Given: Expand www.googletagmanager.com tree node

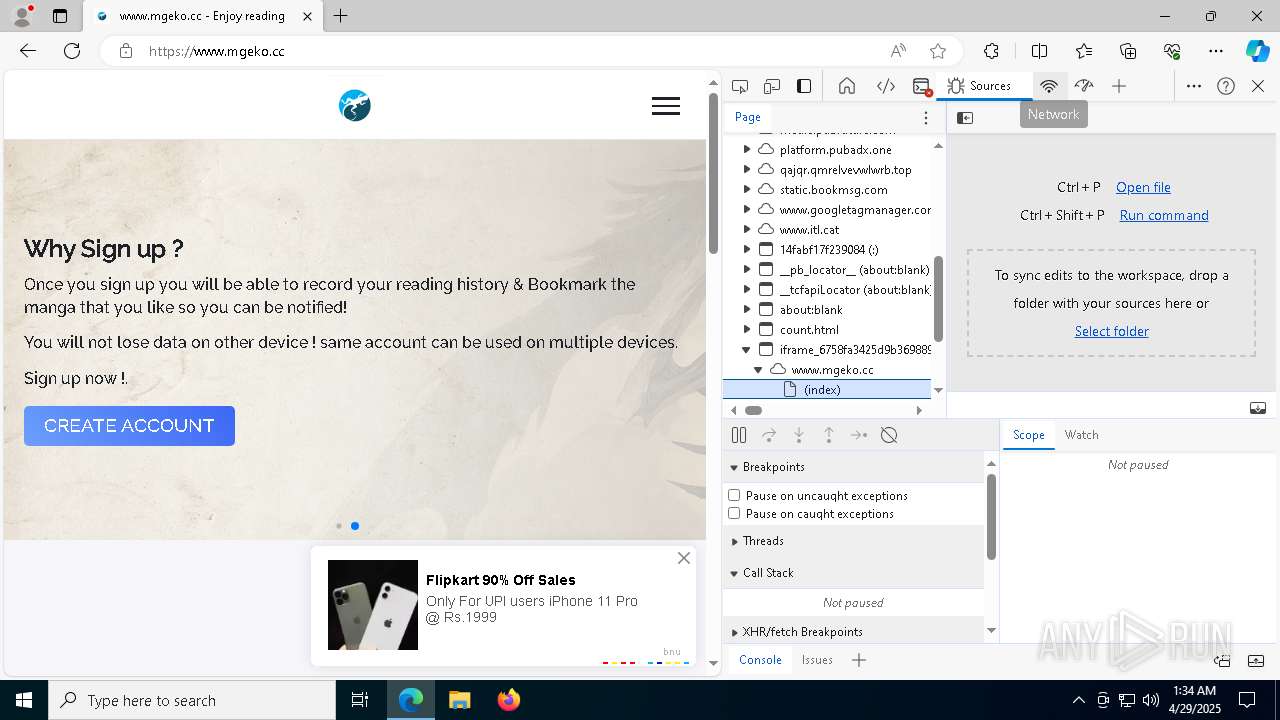Looking at the screenshot, I should coord(747,209).
